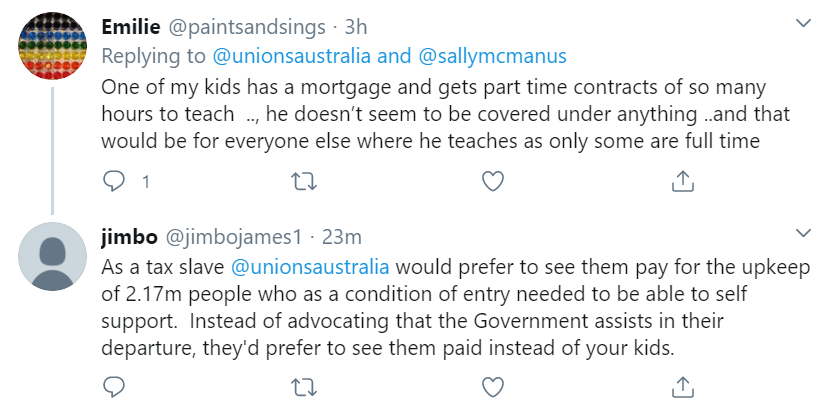Like jimbo's tax slave tweet
Screen dimensions: 833x414
[492, 386]
